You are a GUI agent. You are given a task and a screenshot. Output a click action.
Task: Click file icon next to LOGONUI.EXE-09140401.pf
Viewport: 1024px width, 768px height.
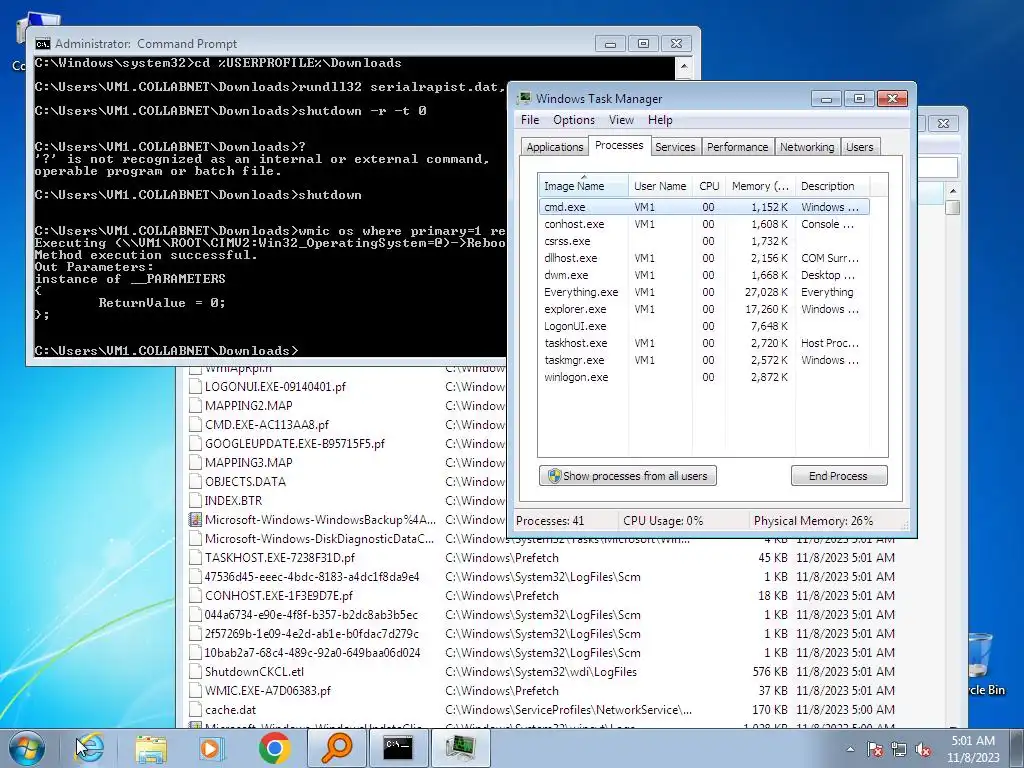[195, 387]
